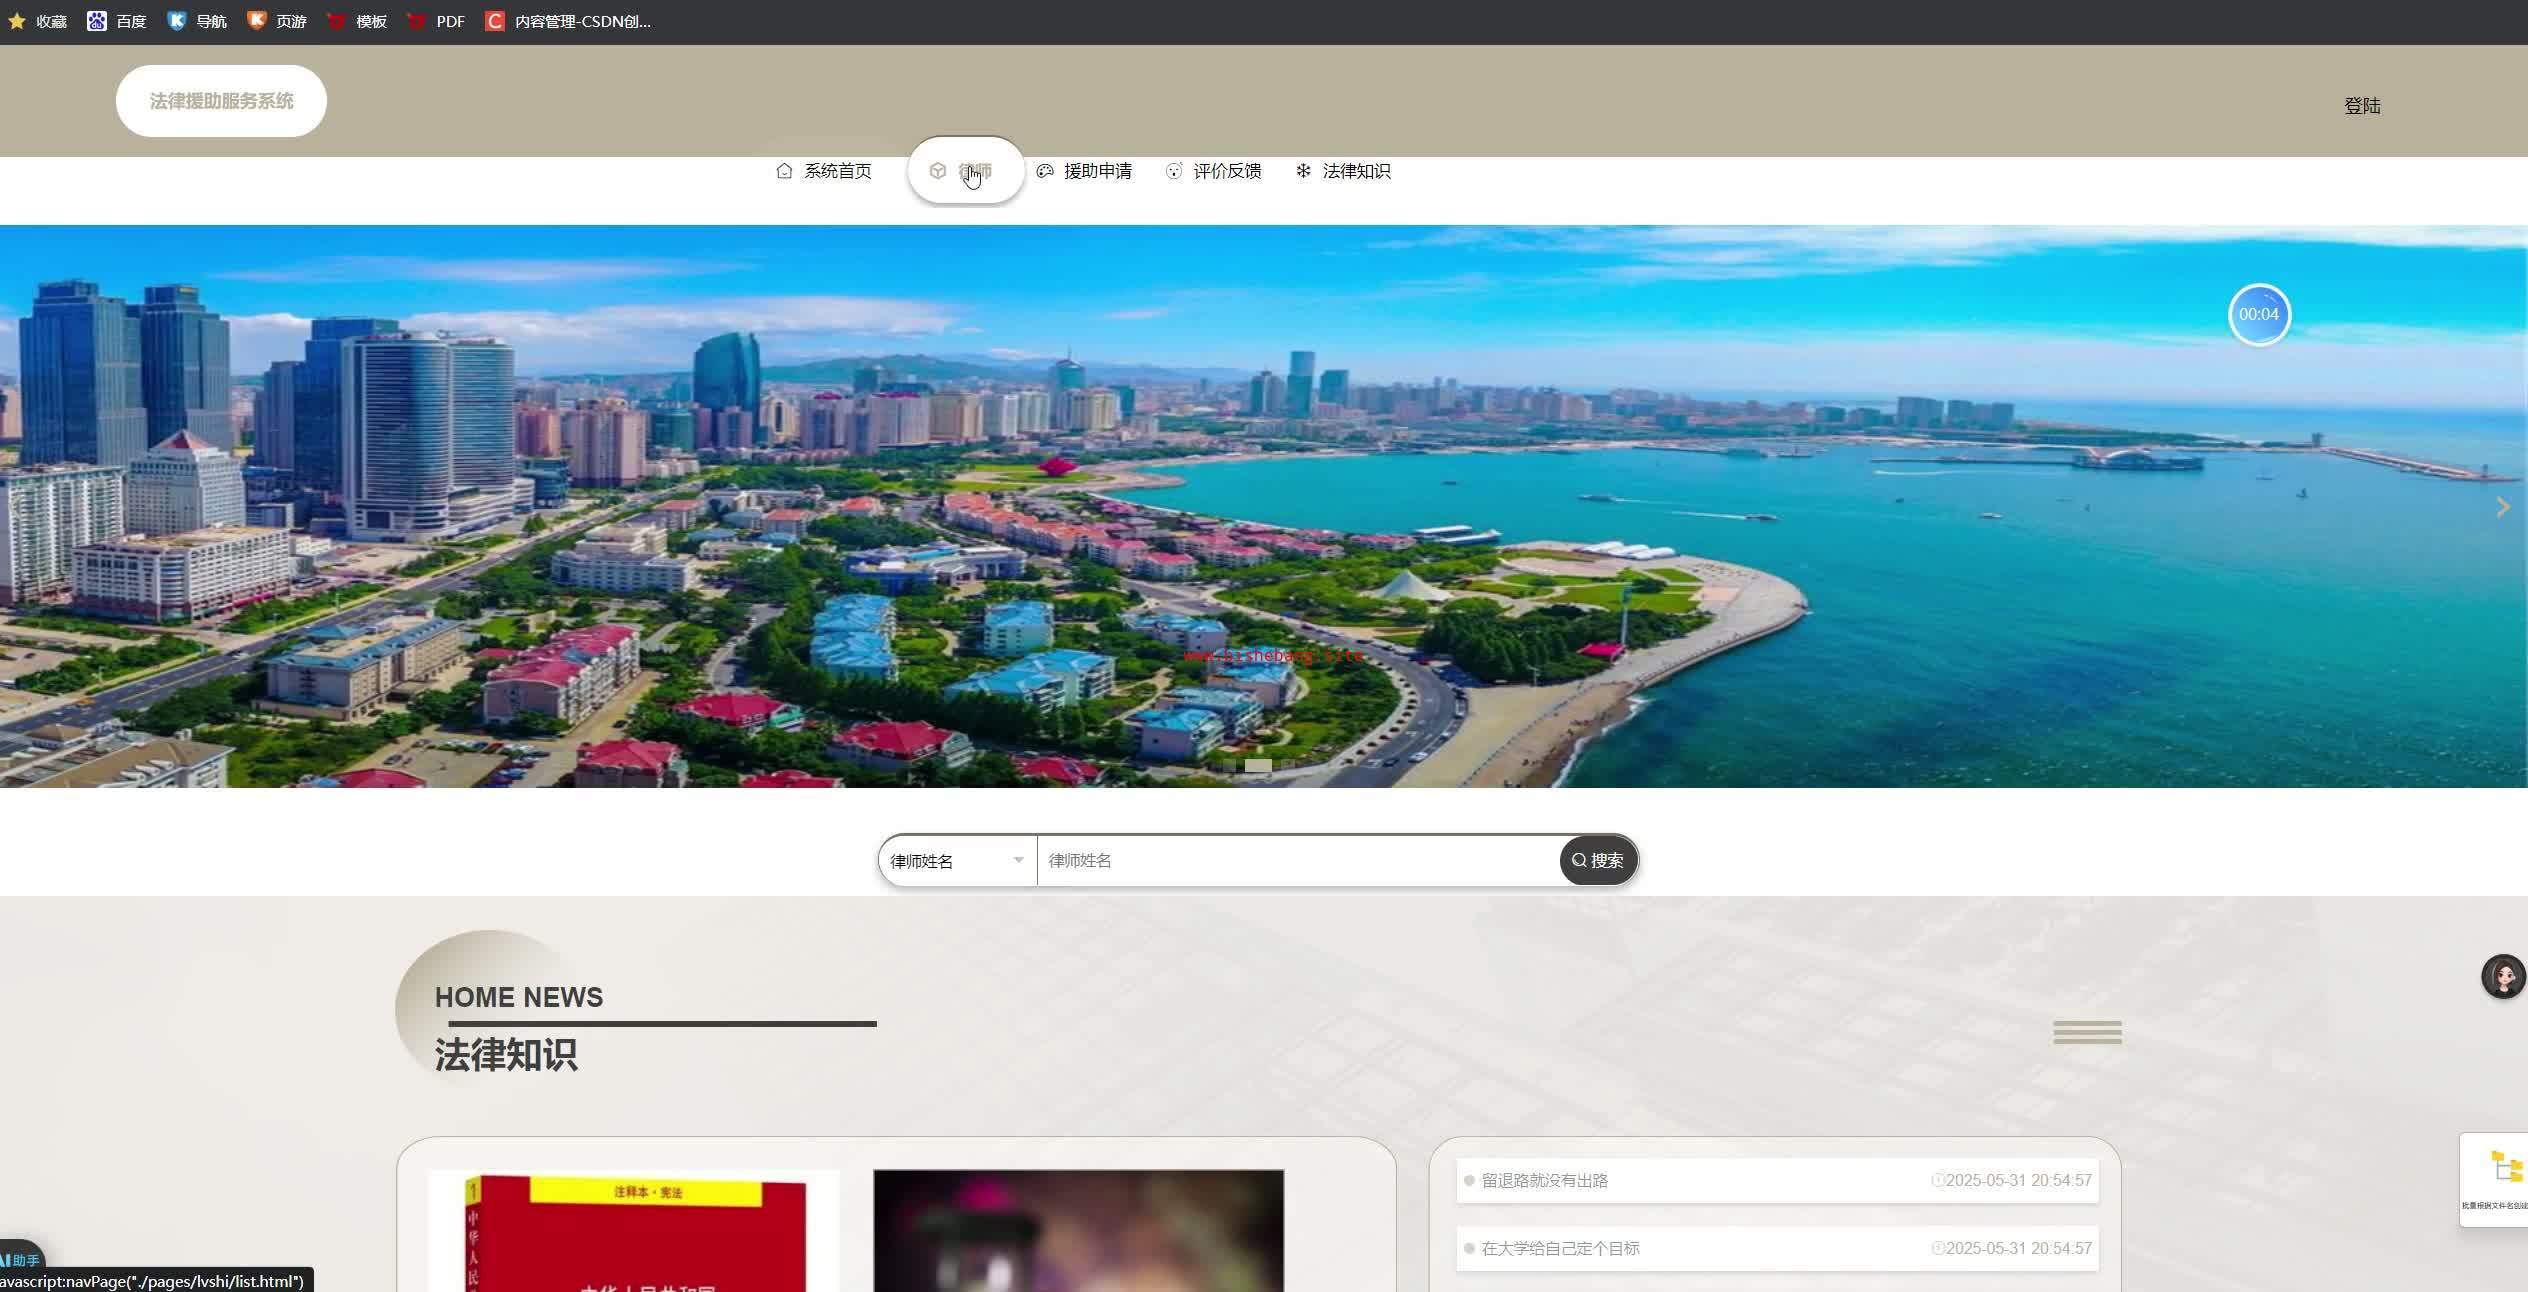Click the 收藏 star icon
2528x1292 pixels.
tap(17, 21)
